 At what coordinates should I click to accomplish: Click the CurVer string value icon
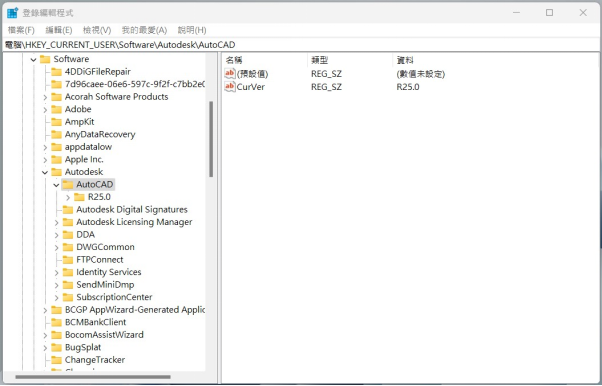pyautogui.click(x=230, y=86)
